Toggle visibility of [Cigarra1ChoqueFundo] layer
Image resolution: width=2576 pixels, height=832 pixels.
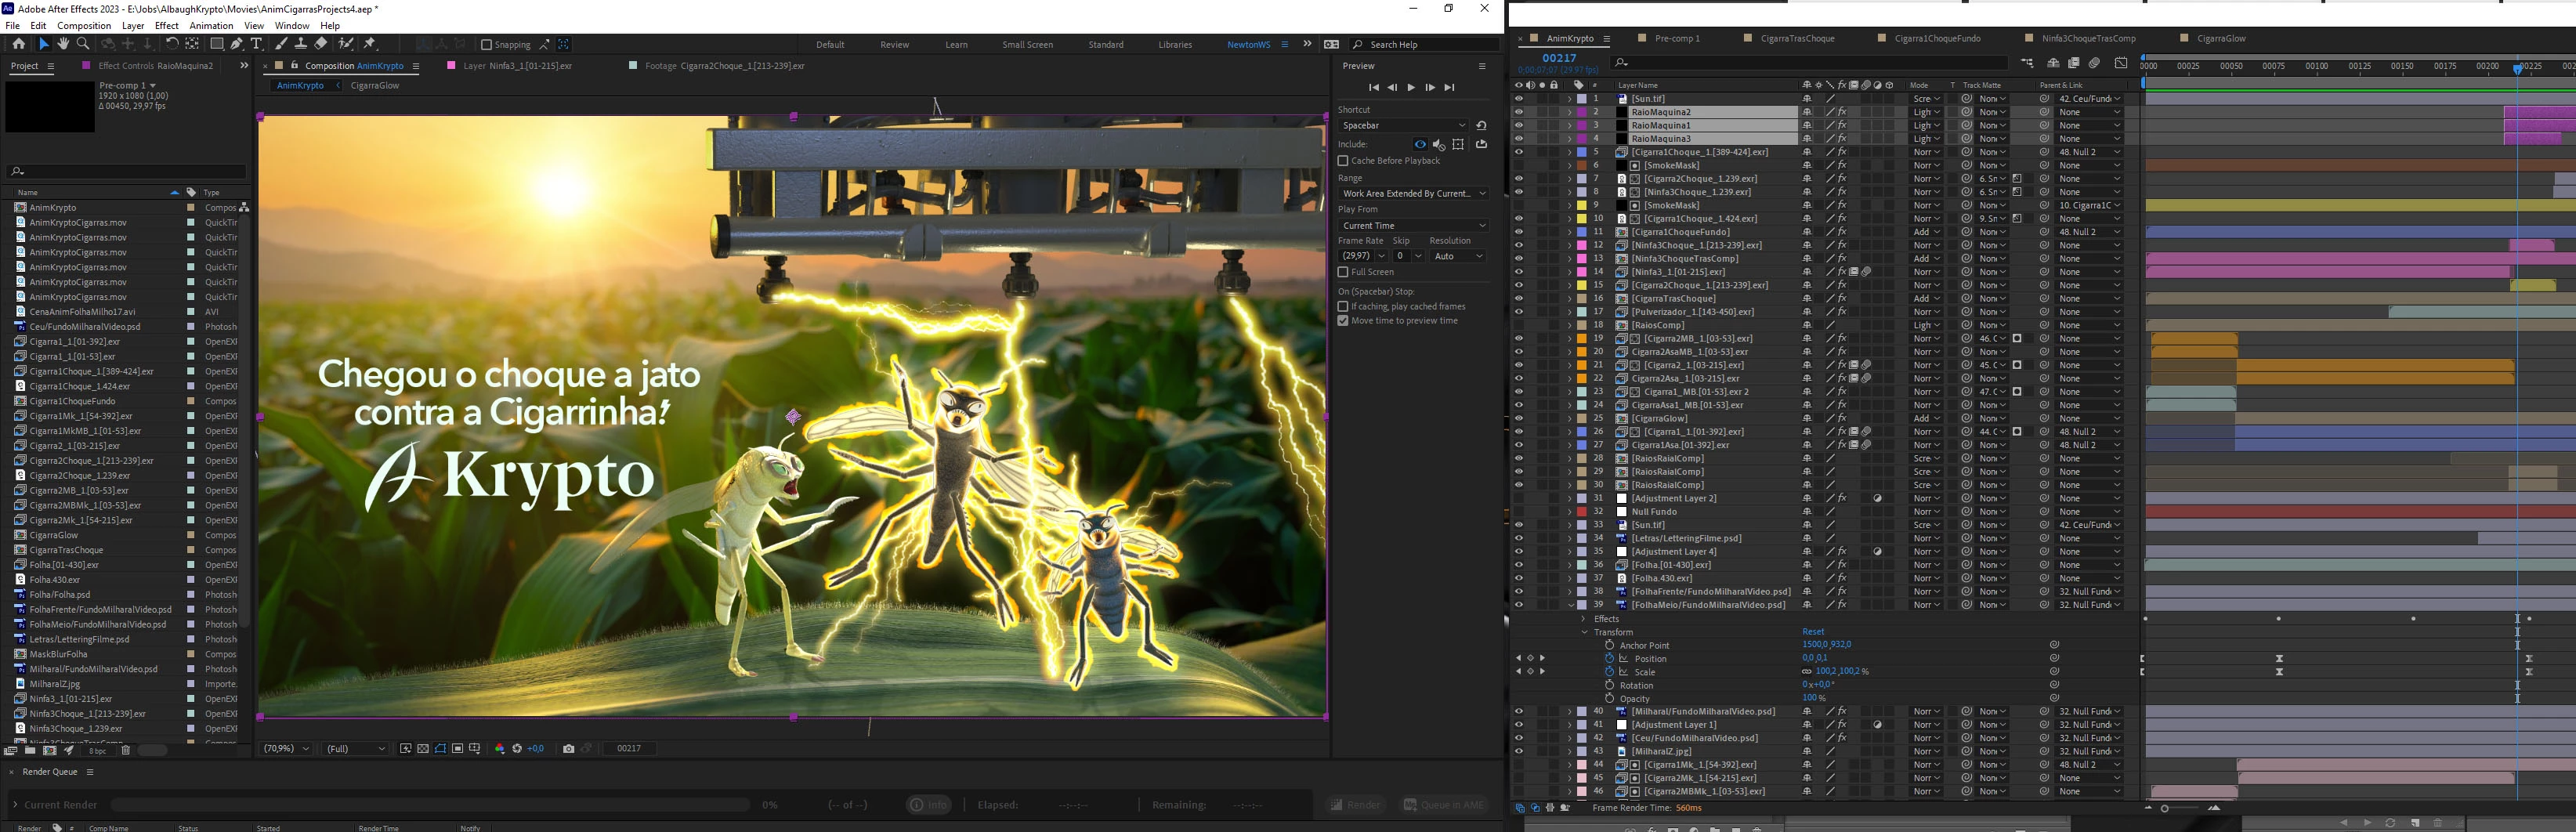pyautogui.click(x=1518, y=232)
